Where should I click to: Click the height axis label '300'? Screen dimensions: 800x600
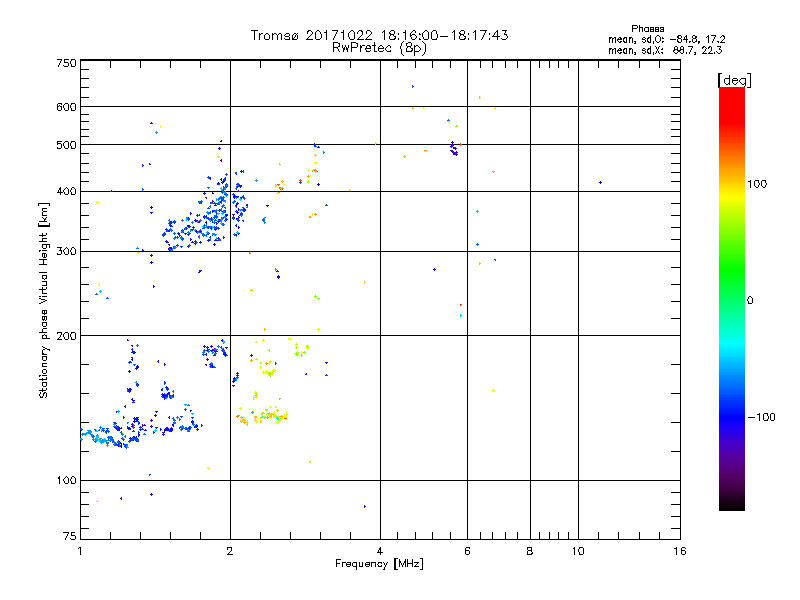(x=66, y=251)
